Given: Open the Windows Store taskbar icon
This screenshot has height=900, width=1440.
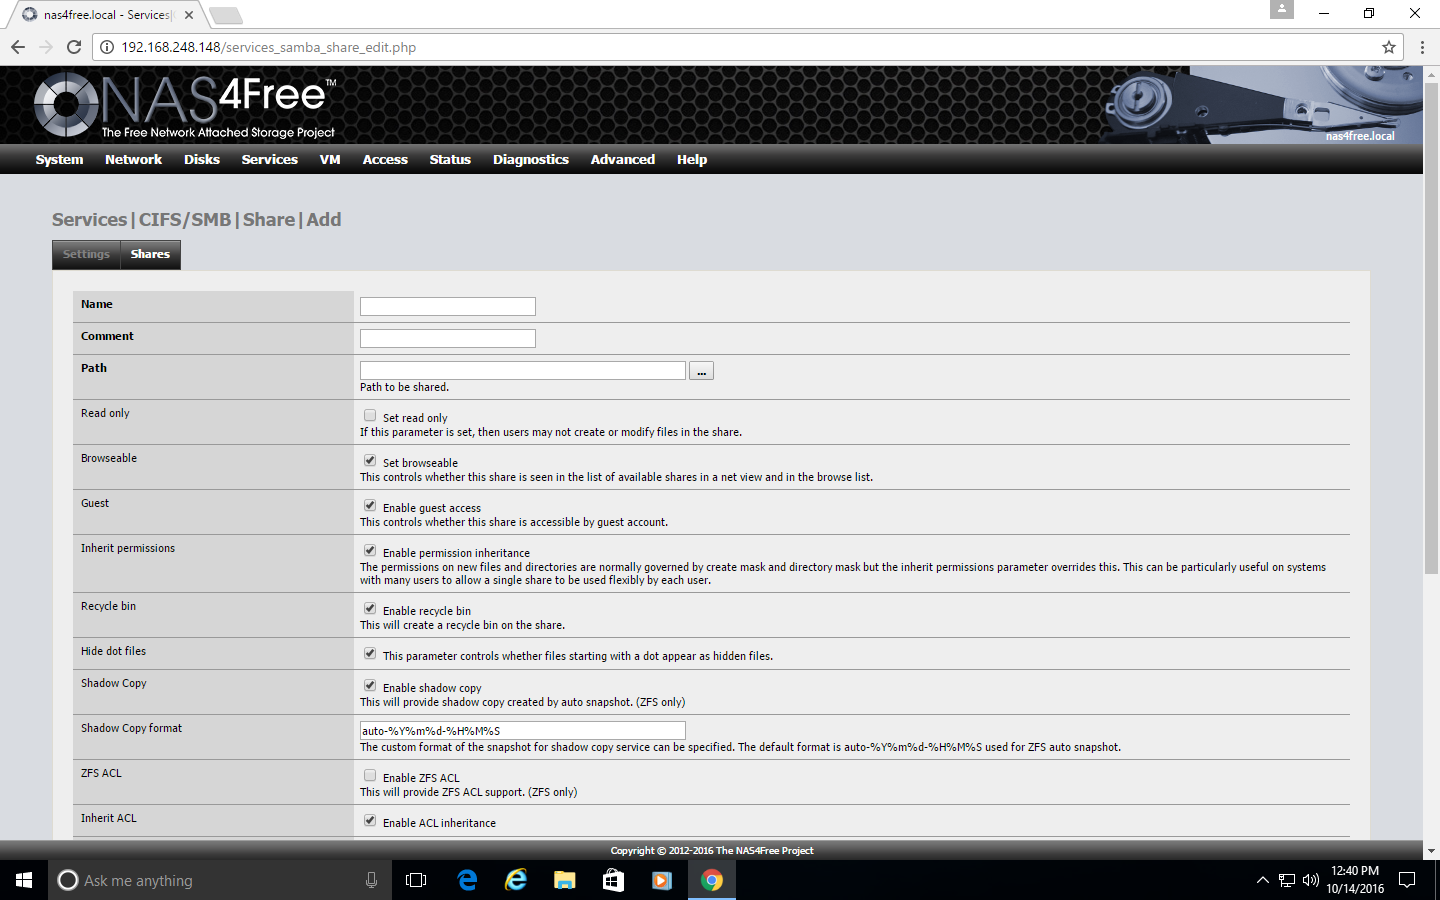Looking at the screenshot, I should tap(613, 880).
